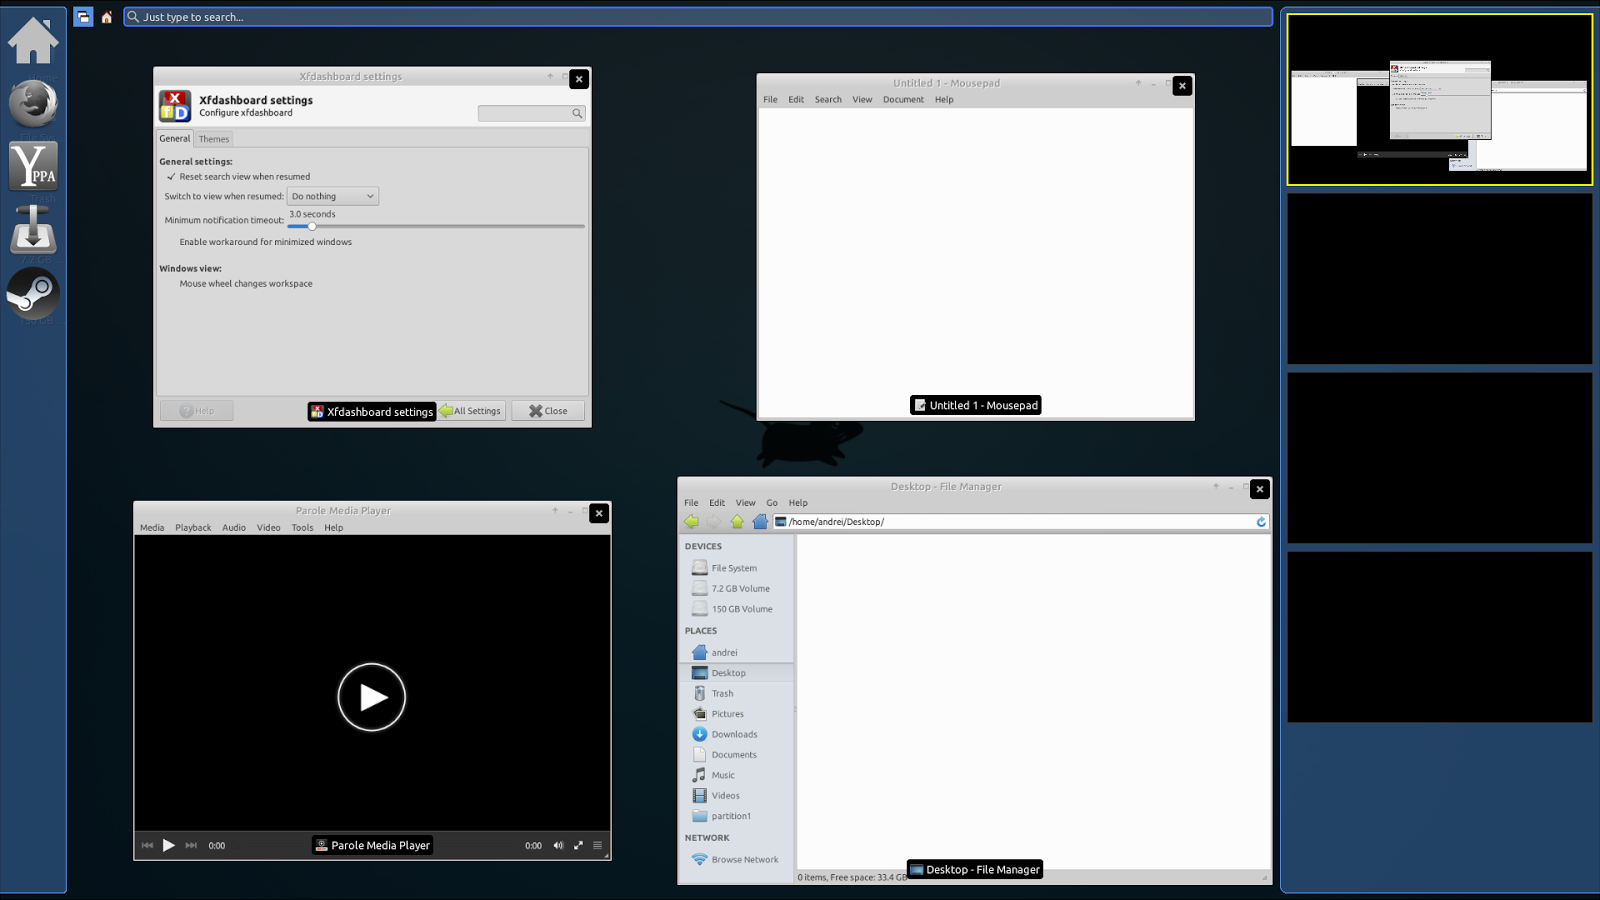Click the reload icon in File Manager toolbar
The image size is (1600, 900).
pos(1260,521)
